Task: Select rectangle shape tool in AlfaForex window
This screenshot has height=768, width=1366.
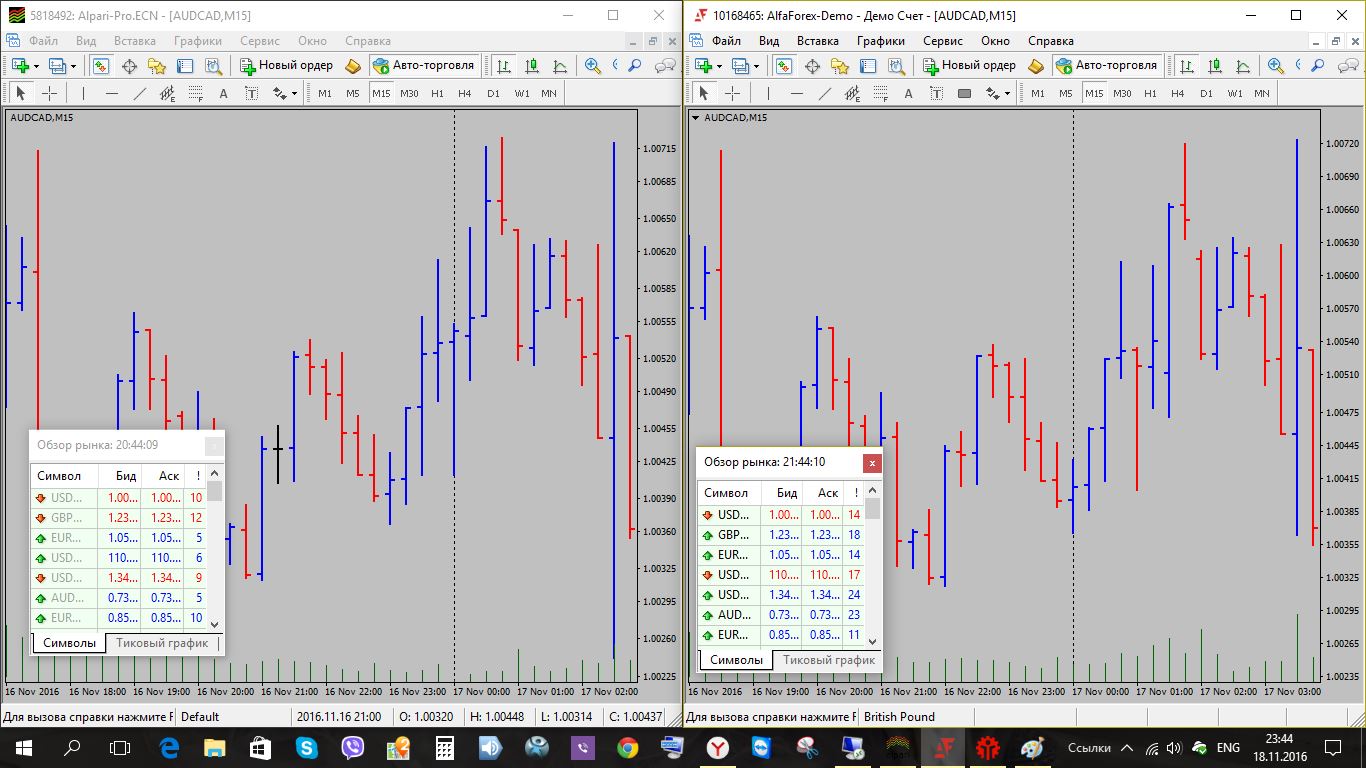Action: (x=964, y=93)
